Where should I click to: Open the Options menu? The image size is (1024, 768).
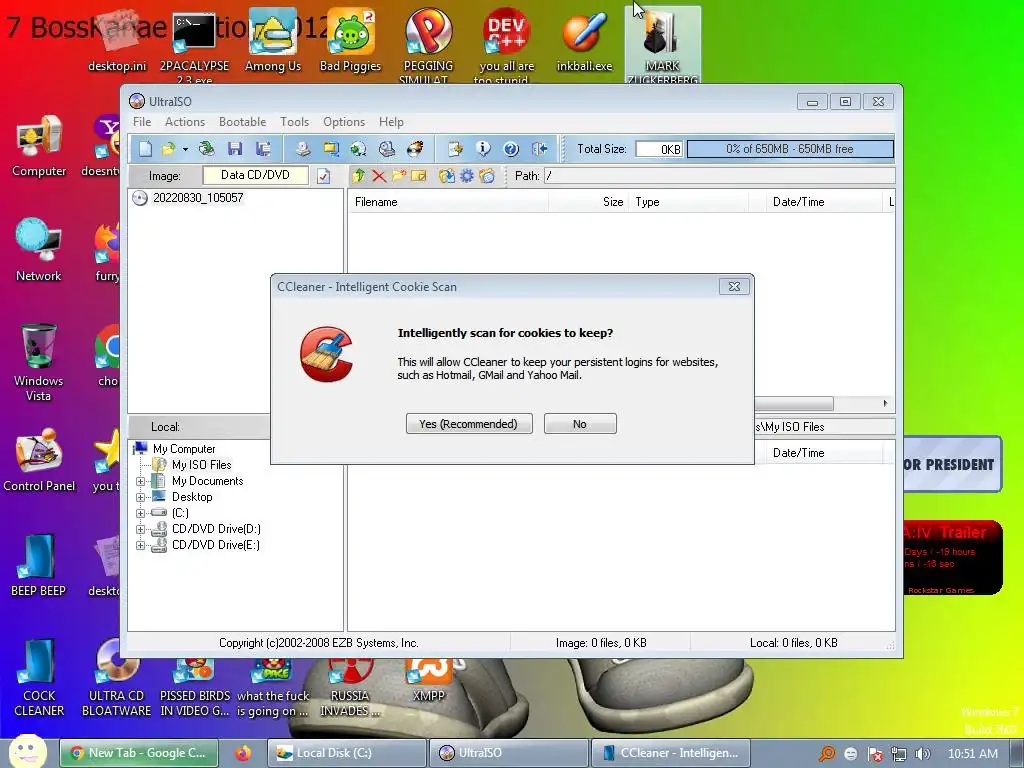click(344, 122)
